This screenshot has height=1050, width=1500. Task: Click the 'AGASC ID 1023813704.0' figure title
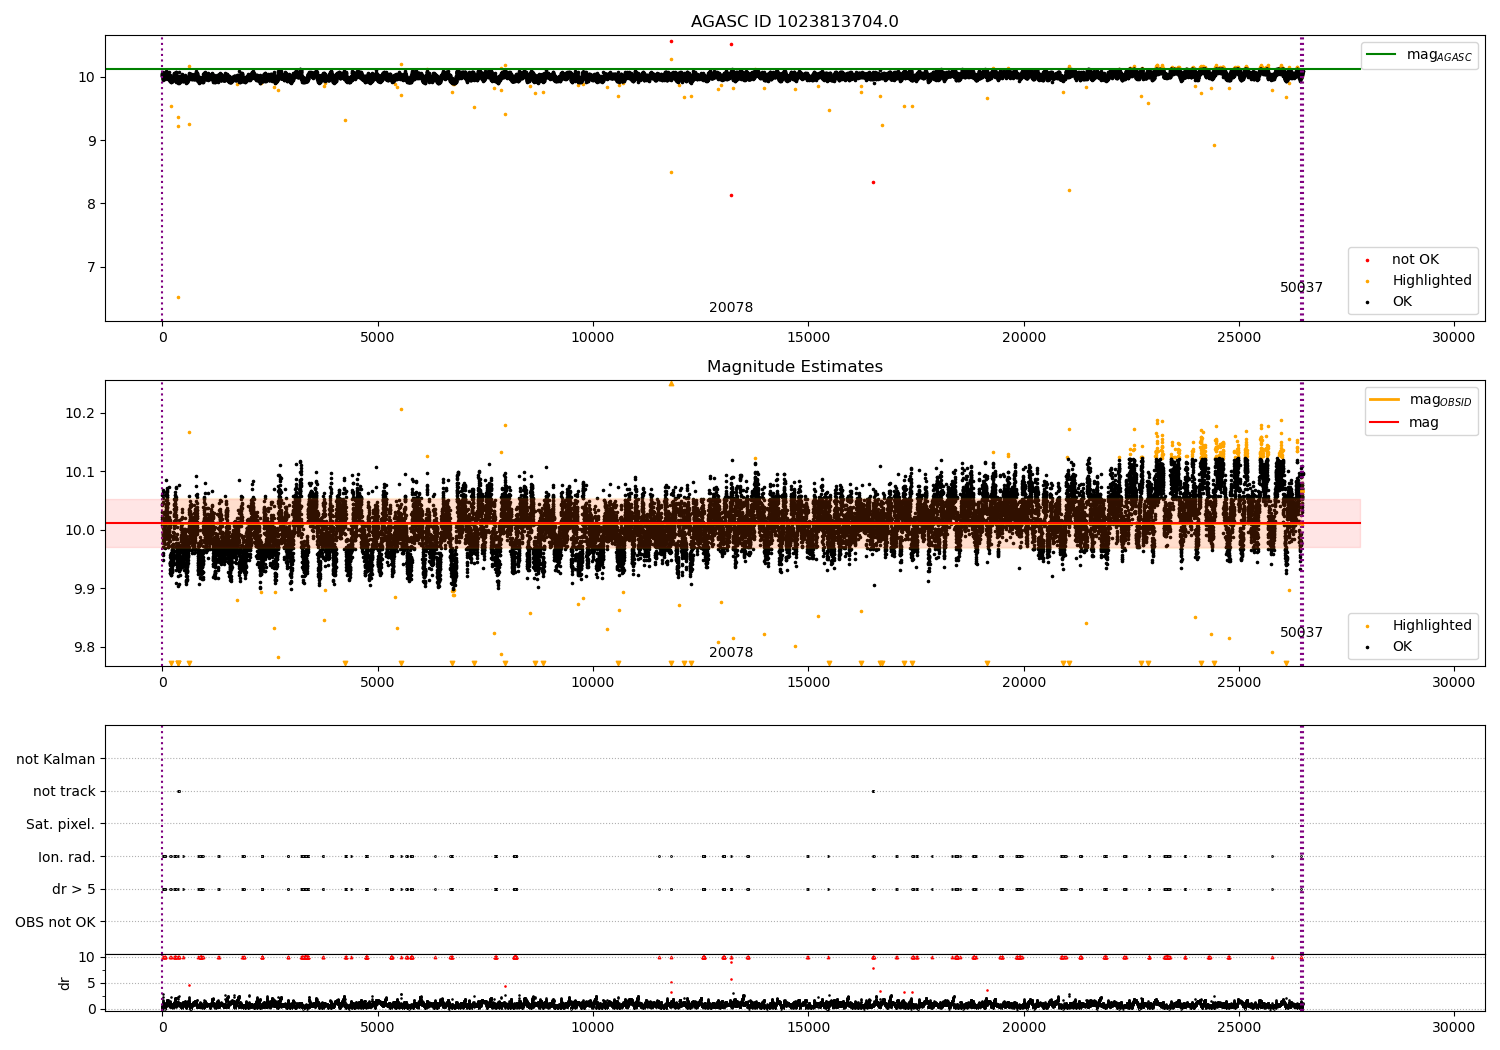pyautogui.click(x=794, y=22)
